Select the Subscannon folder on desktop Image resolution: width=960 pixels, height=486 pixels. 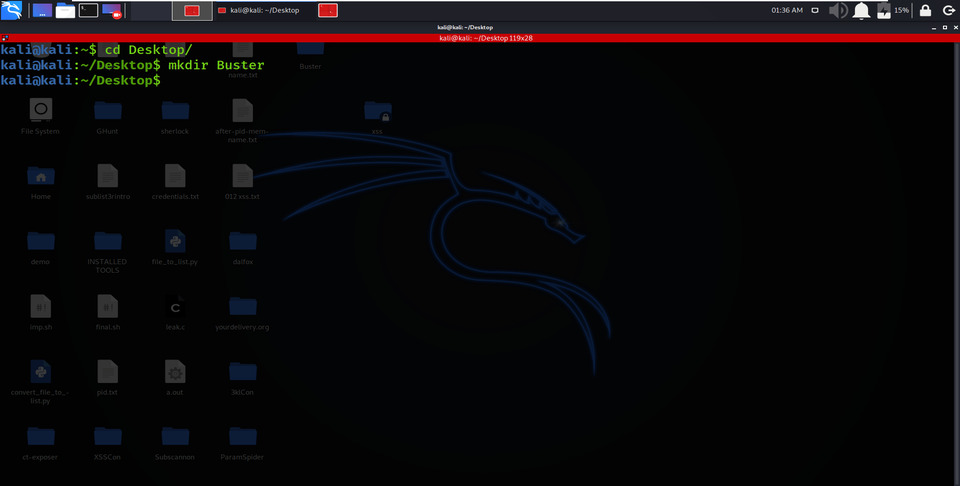[x=175, y=443]
